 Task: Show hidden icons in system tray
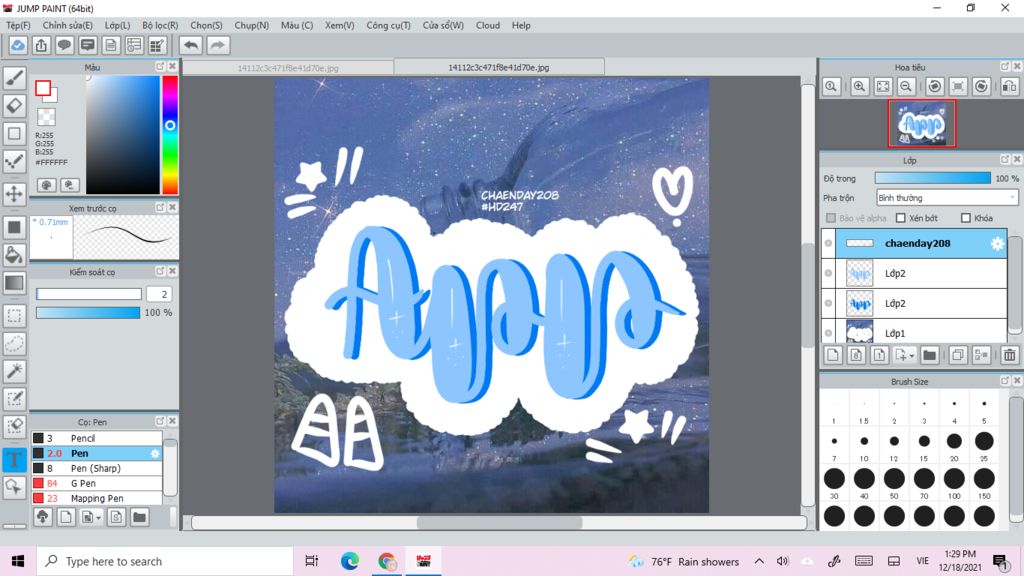[759, 561]
